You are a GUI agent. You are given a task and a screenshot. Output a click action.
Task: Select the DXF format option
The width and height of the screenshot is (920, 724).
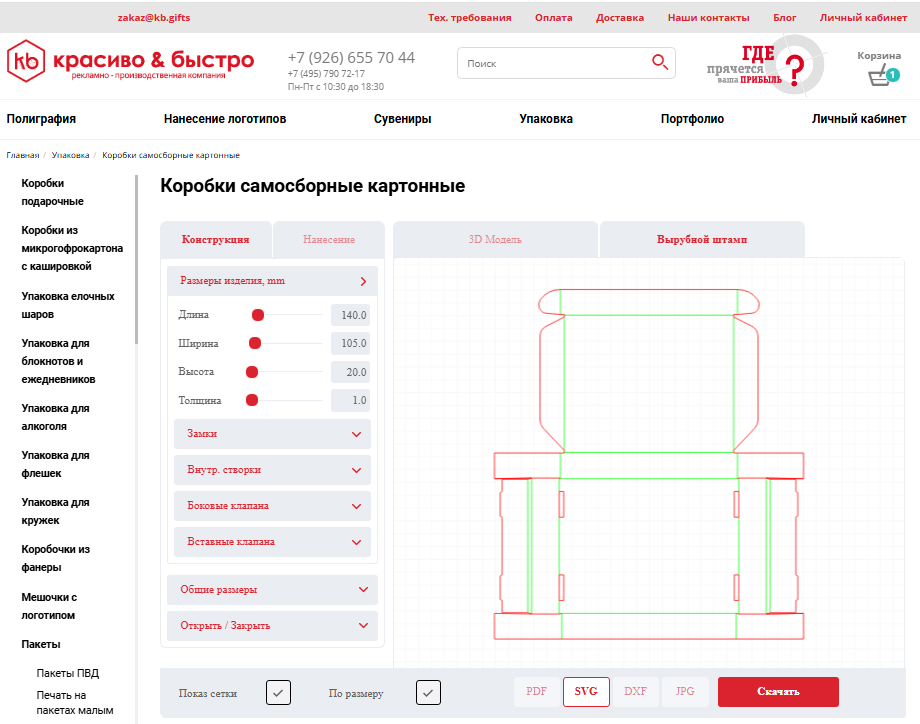pos(635,691)
